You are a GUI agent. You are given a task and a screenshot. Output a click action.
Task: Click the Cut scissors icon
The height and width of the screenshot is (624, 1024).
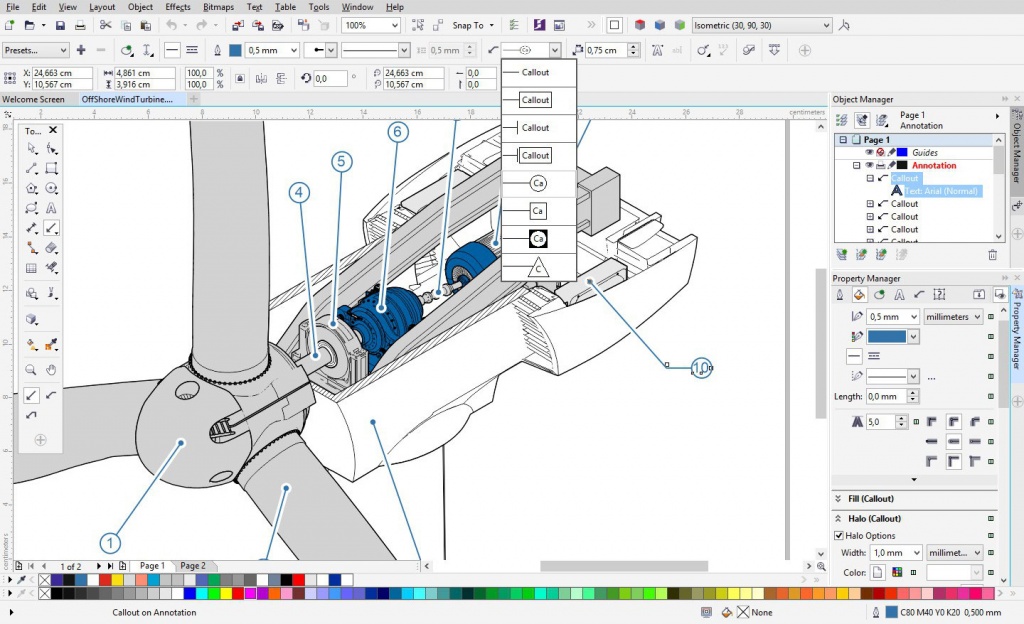[x=106, y=25]
